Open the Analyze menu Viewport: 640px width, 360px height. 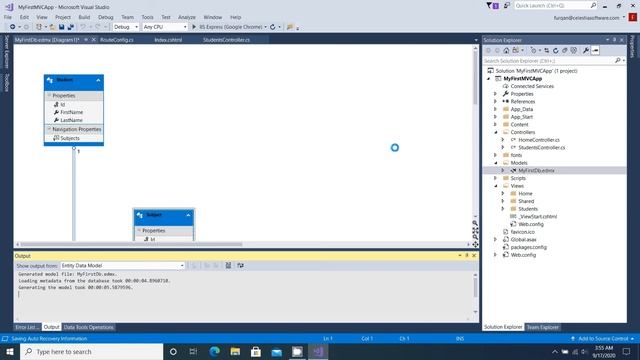click(x=187, y=17)
